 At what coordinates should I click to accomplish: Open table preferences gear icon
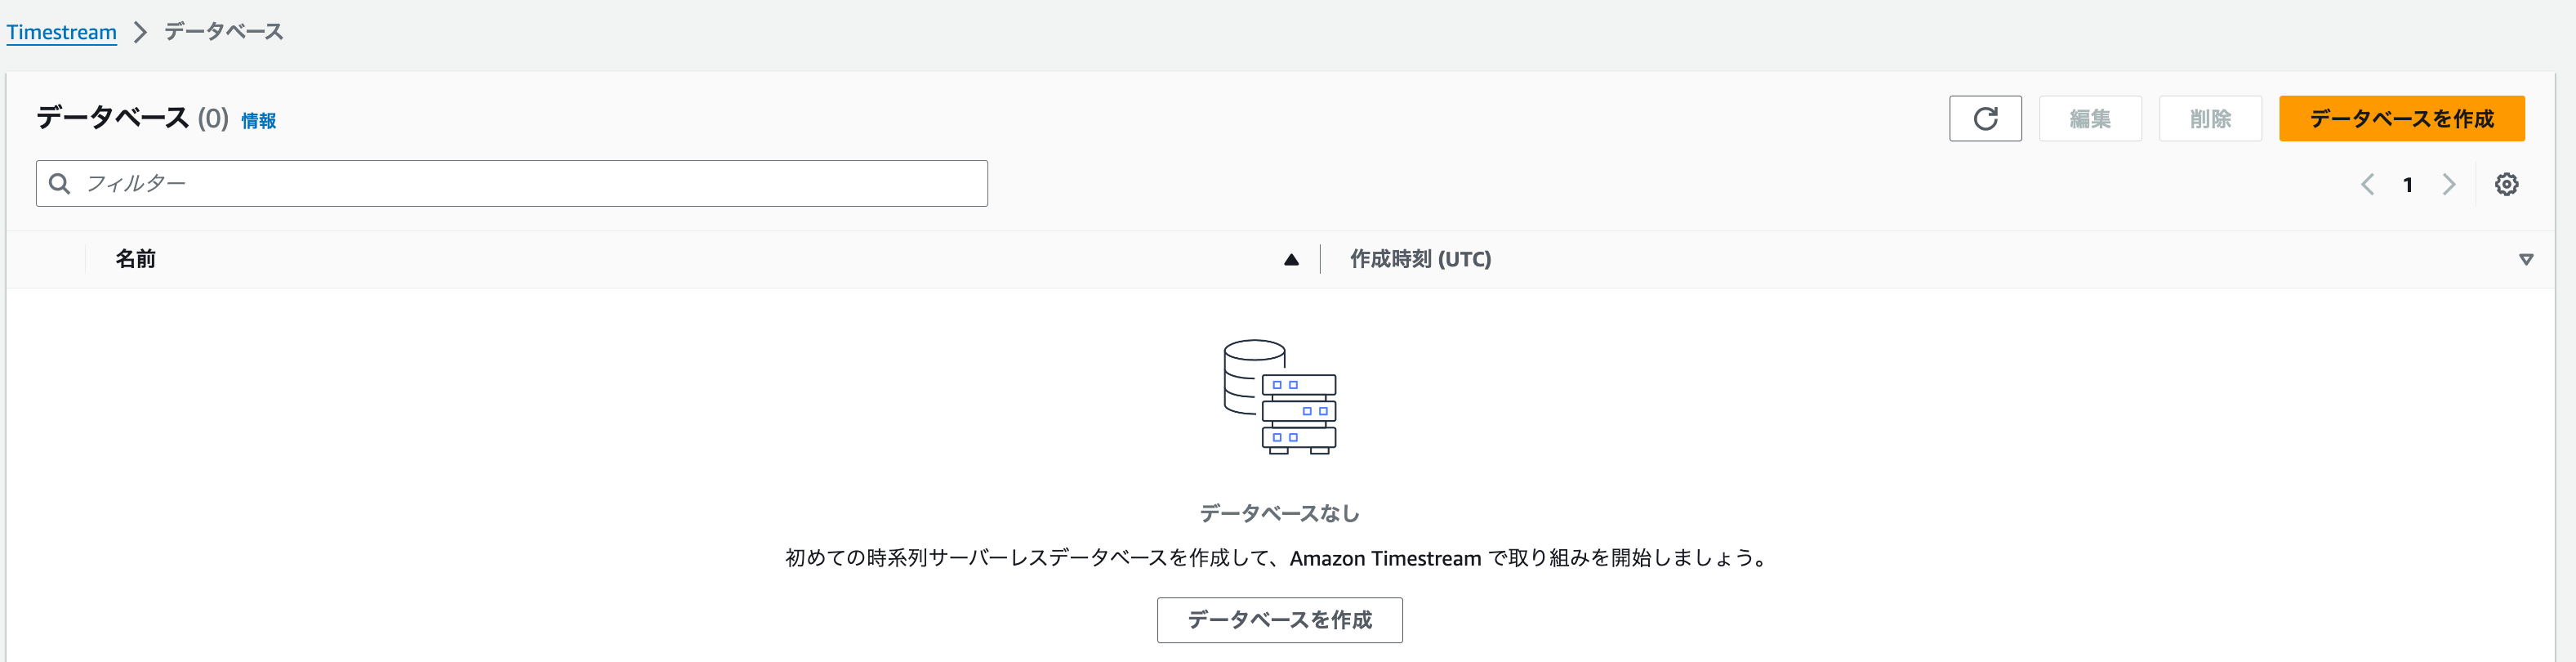[2506, 184]
